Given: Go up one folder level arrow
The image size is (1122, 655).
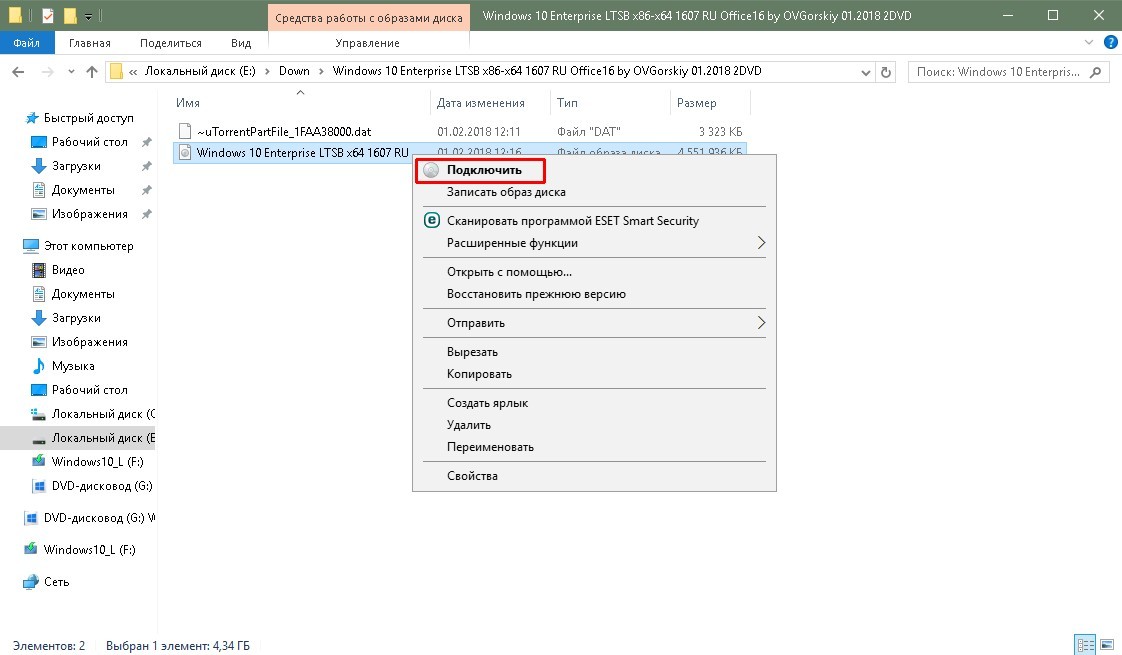Looking at the screenshot, I should (92, 72).
